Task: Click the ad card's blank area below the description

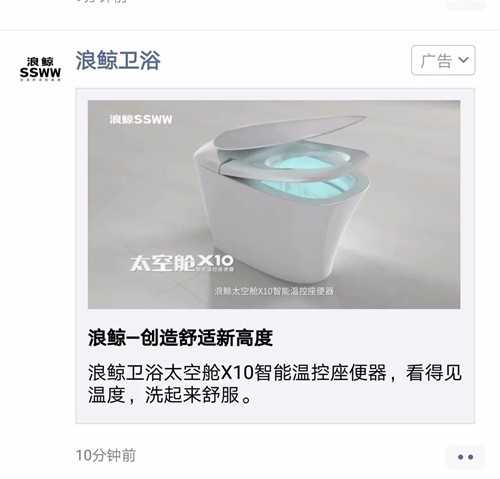Action: pyautogui.click(x=275, y=414)
